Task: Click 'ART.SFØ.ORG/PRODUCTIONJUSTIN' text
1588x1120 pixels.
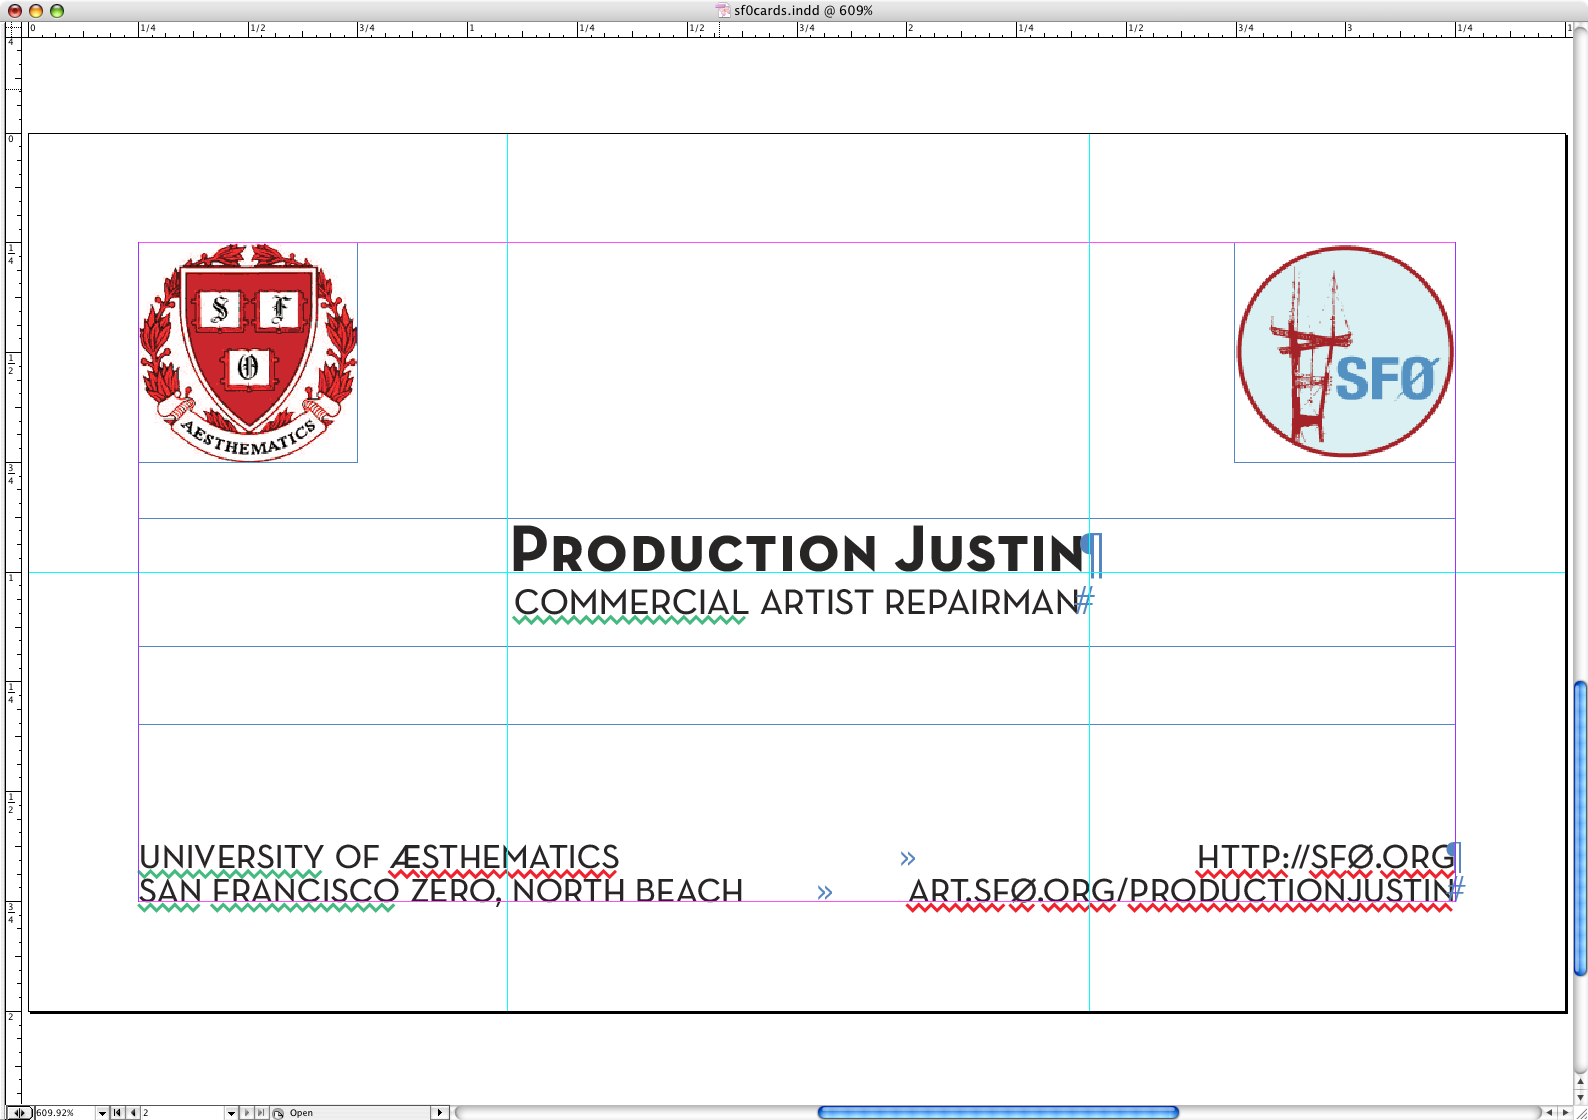Action: 1180,890
